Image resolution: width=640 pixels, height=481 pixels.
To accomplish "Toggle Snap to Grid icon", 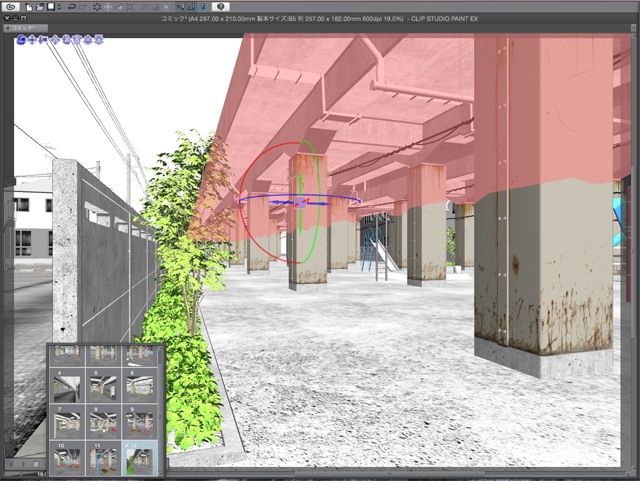I will [x=203, y=7].
